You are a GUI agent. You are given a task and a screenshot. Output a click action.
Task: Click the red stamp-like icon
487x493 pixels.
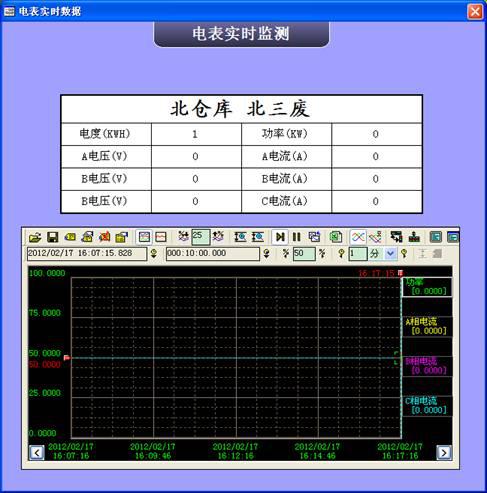[x=414, y=237]
